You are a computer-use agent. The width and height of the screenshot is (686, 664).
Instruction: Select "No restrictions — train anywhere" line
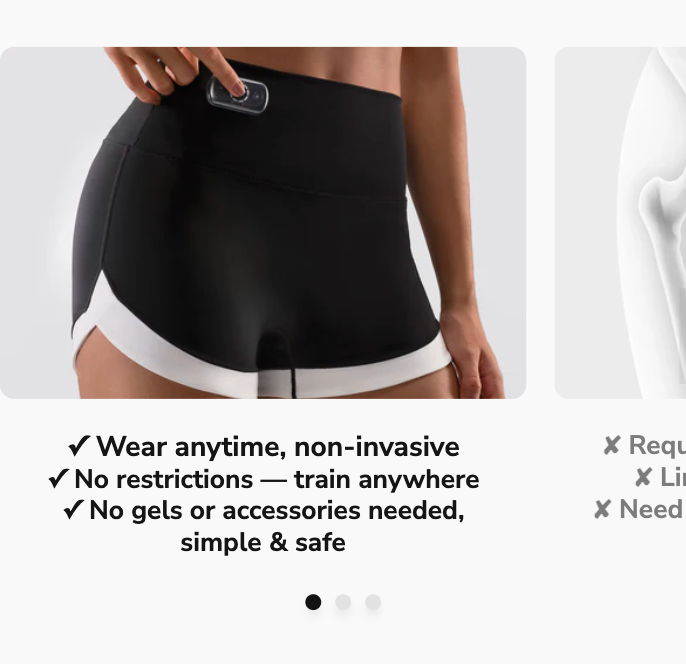(x=277, y=479)
